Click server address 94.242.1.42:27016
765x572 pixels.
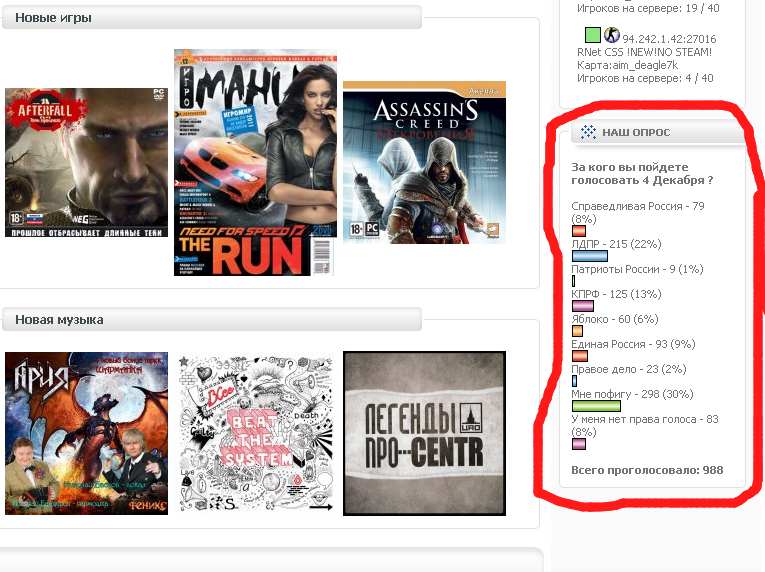coord(669,39)
